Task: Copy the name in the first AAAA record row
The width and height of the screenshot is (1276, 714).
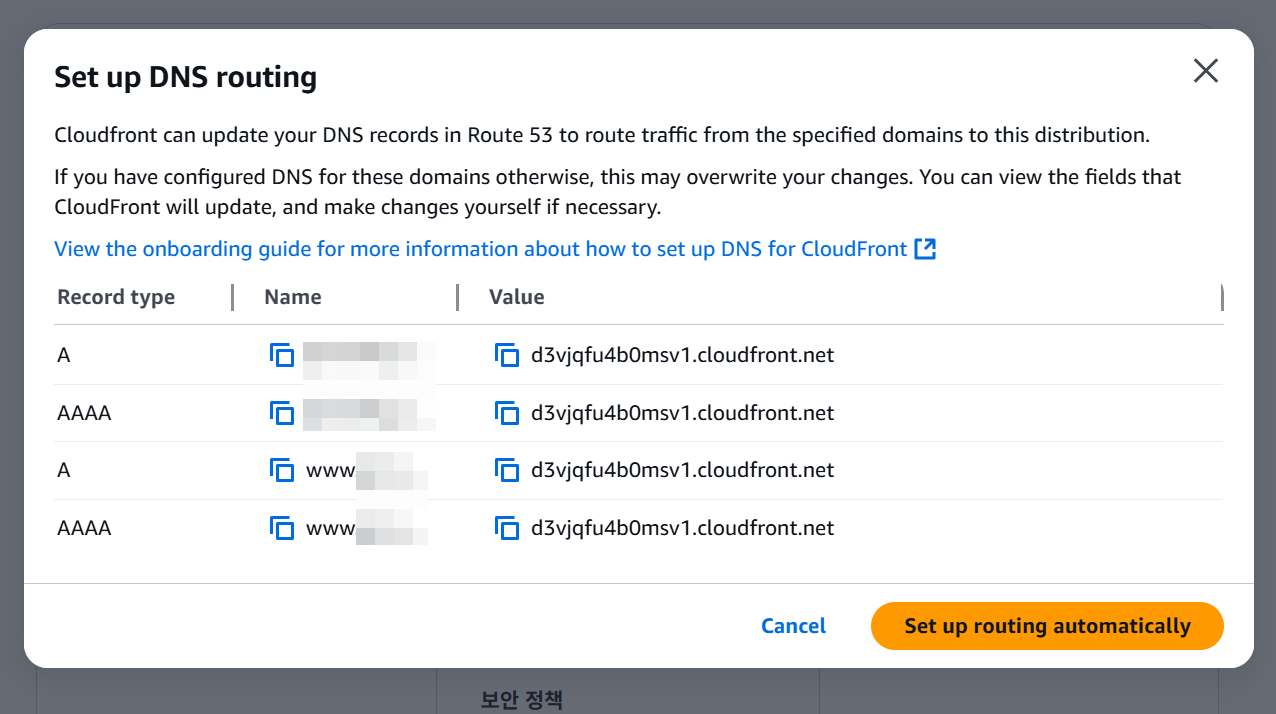Action: point(282,413)
